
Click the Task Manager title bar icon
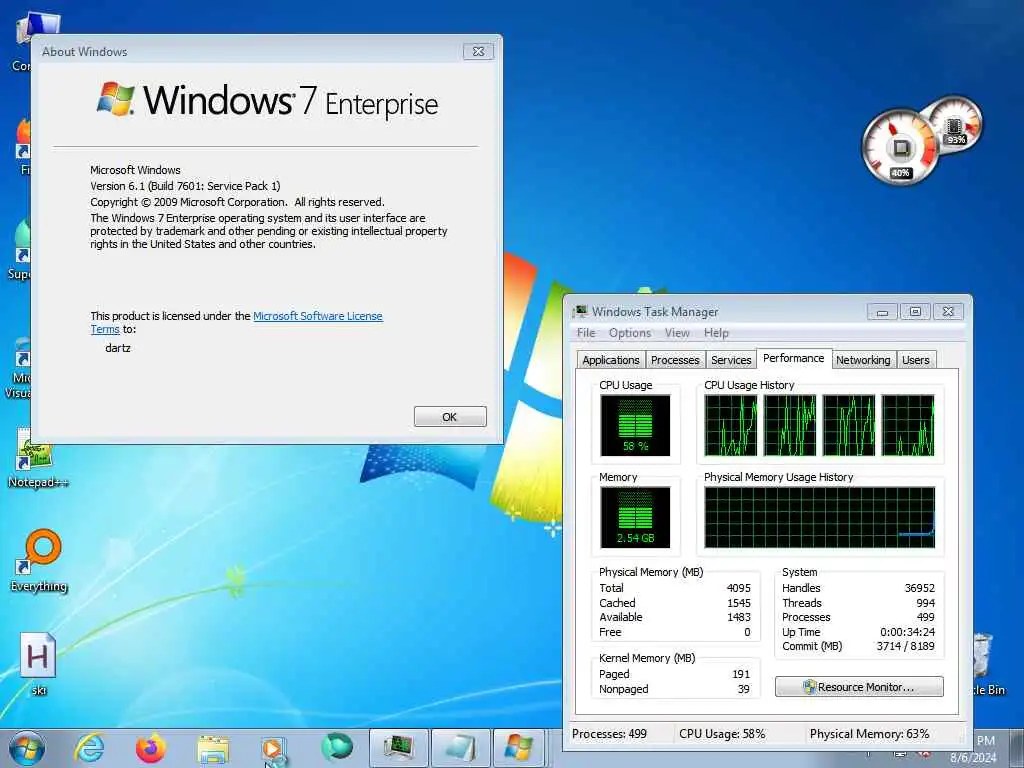(580, 312)
